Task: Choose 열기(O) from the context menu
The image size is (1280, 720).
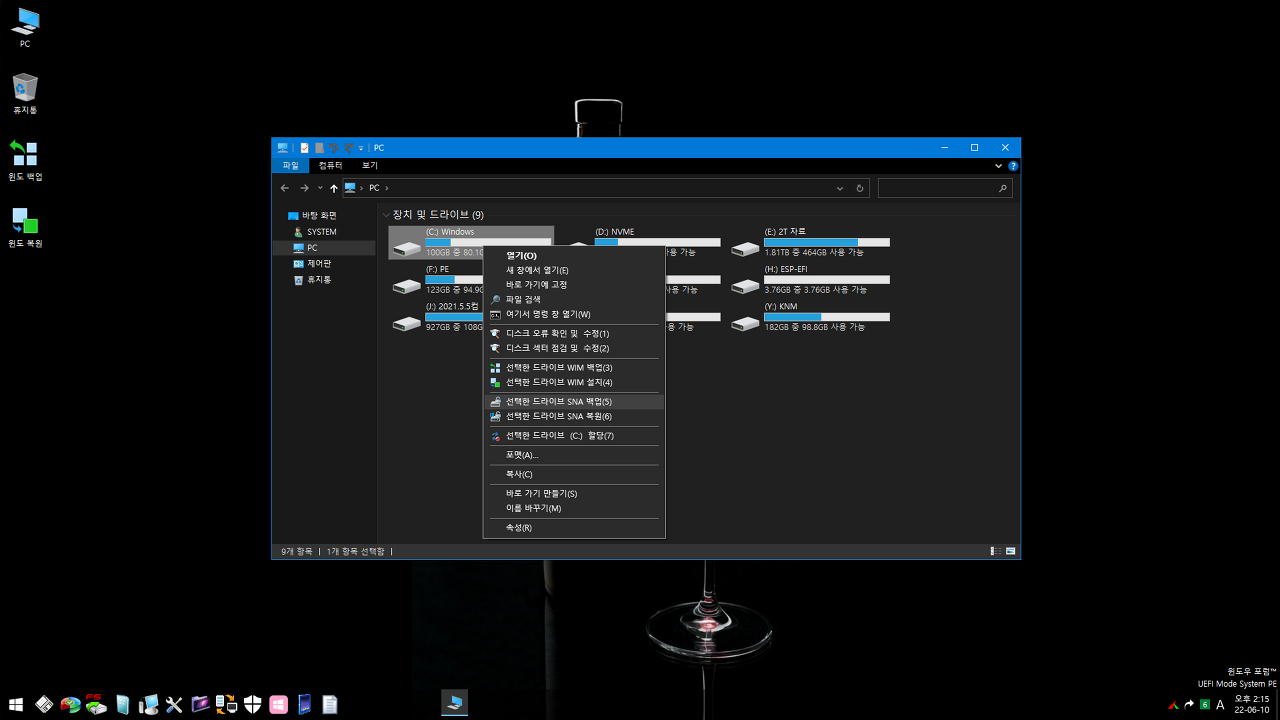Action: point(574,256)
